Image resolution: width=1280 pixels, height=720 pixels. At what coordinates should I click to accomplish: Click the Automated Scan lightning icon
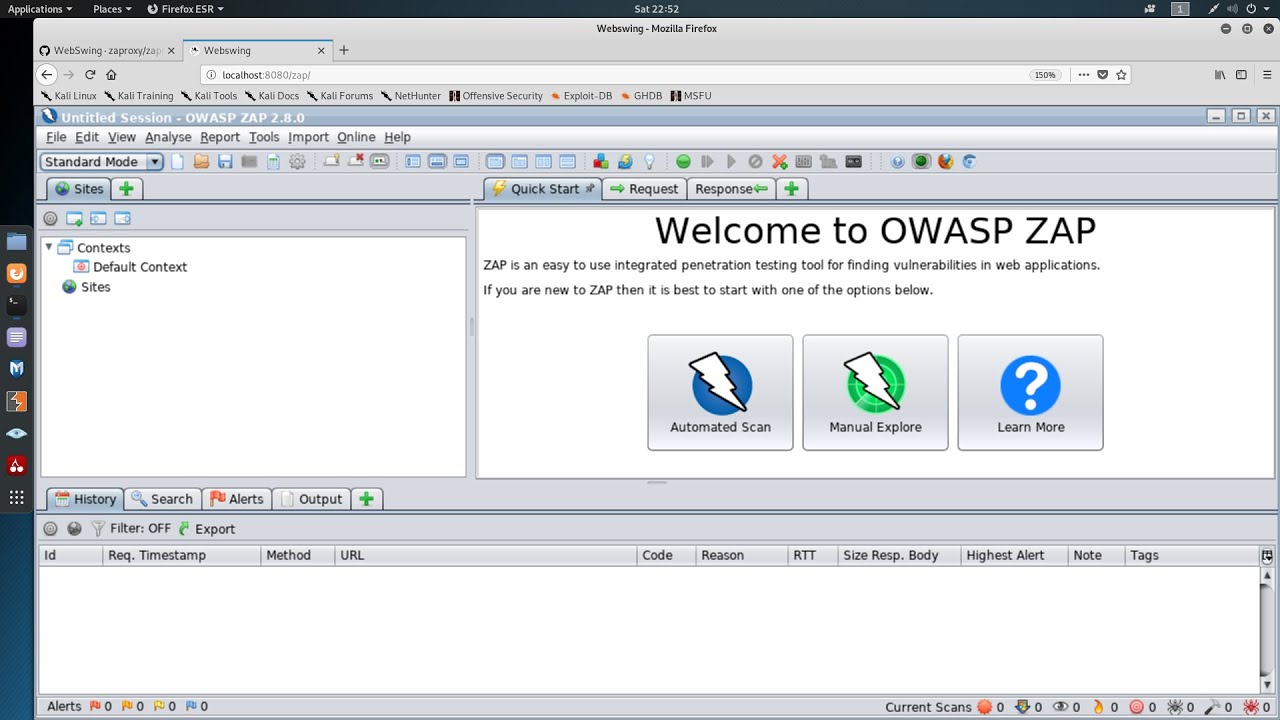[720, 384]
